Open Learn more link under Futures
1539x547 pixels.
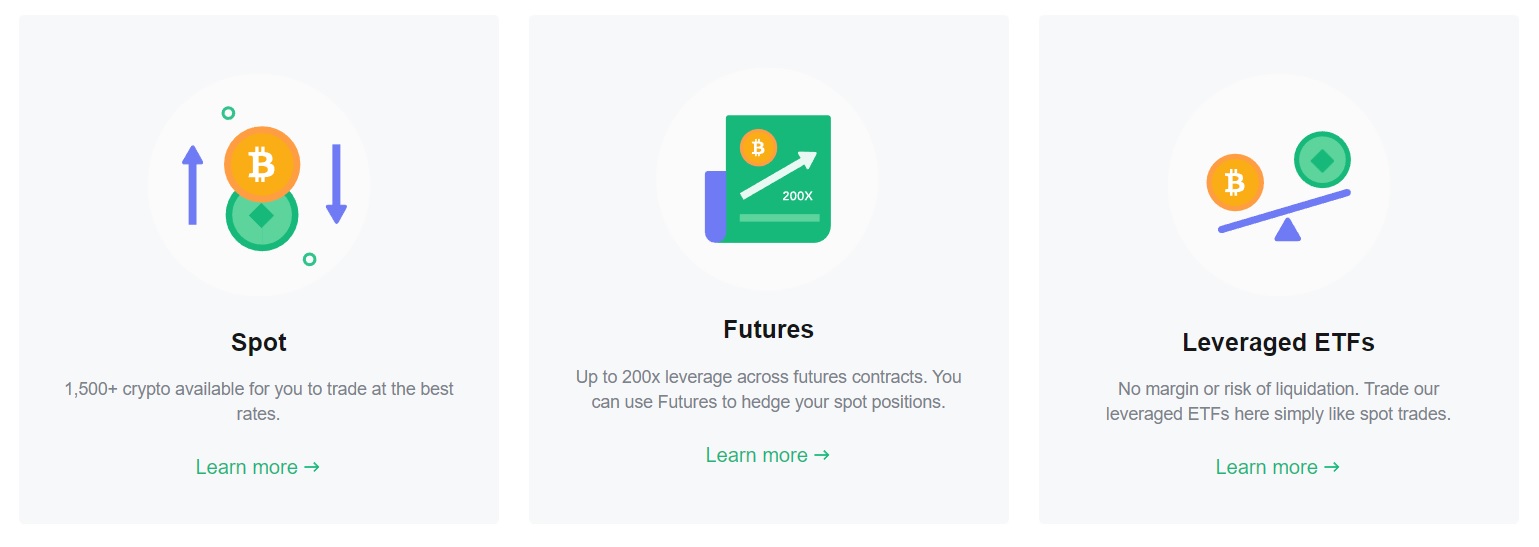(x=768, y=455)
